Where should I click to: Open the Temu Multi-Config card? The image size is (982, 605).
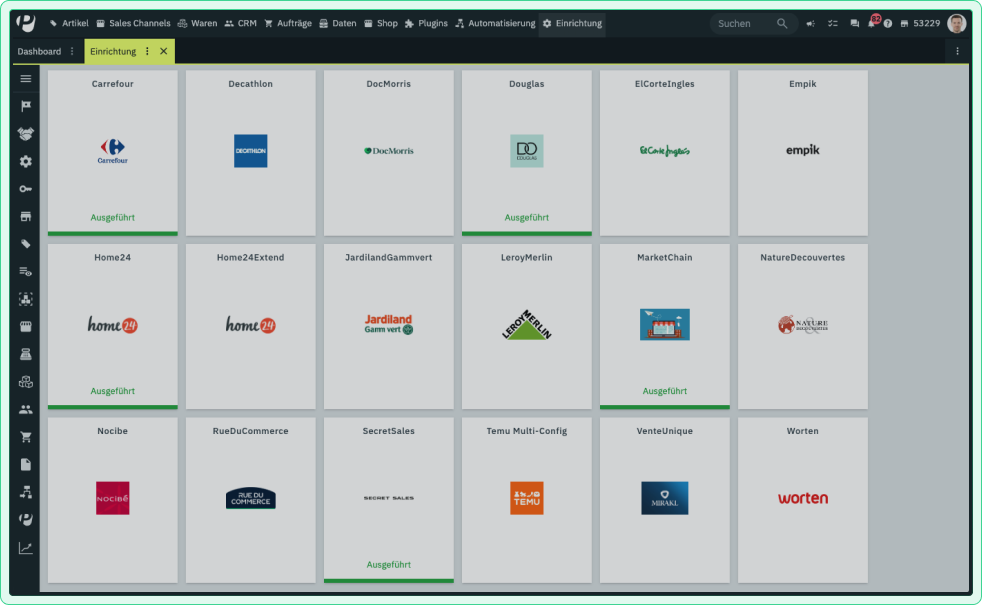[x=527, y=500]
